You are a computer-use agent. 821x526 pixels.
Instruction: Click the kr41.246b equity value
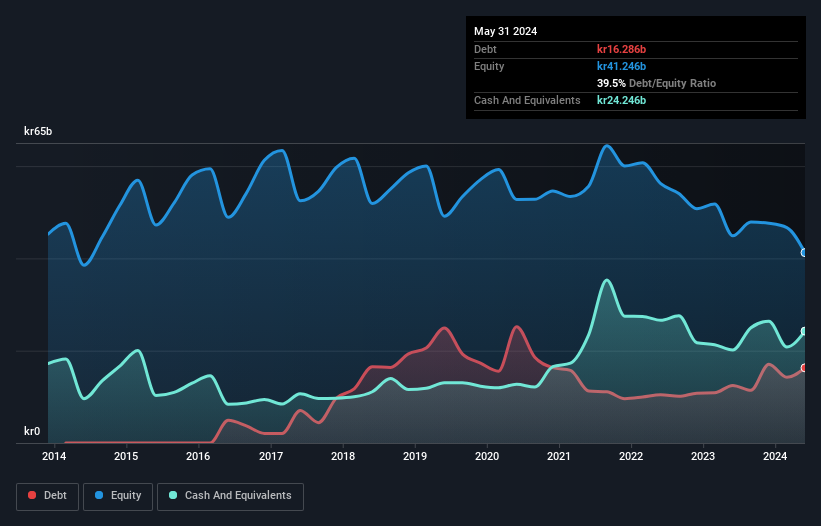point(622,66)
